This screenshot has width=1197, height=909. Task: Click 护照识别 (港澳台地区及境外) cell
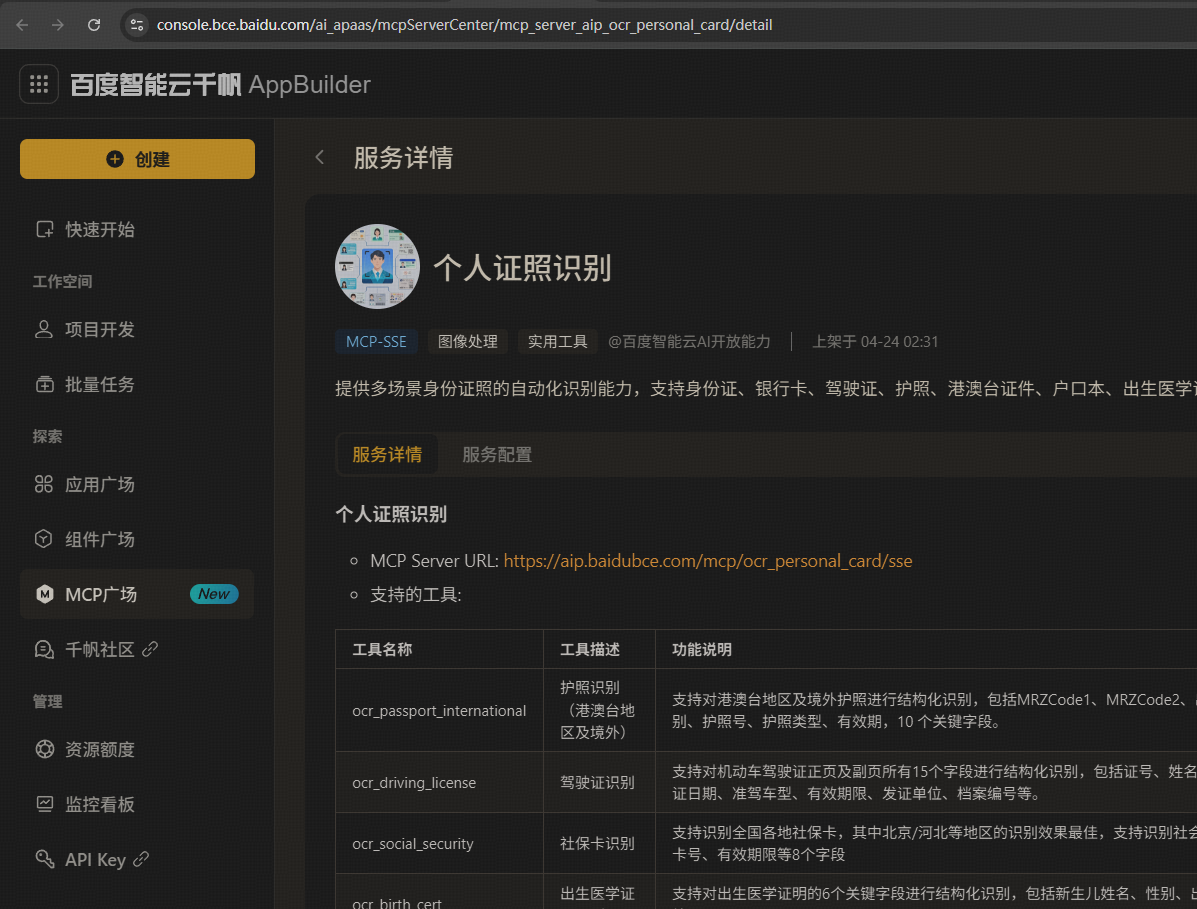598,710
